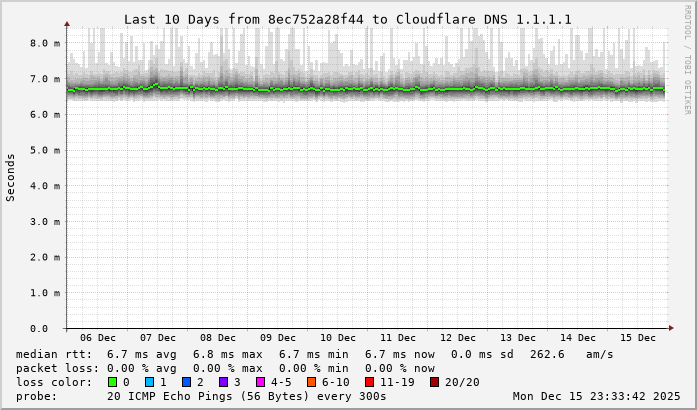This screenshot has width=697, height=410.
Task: Select the red 11-19 loss swatch
Action: click(x=369, y=382)
